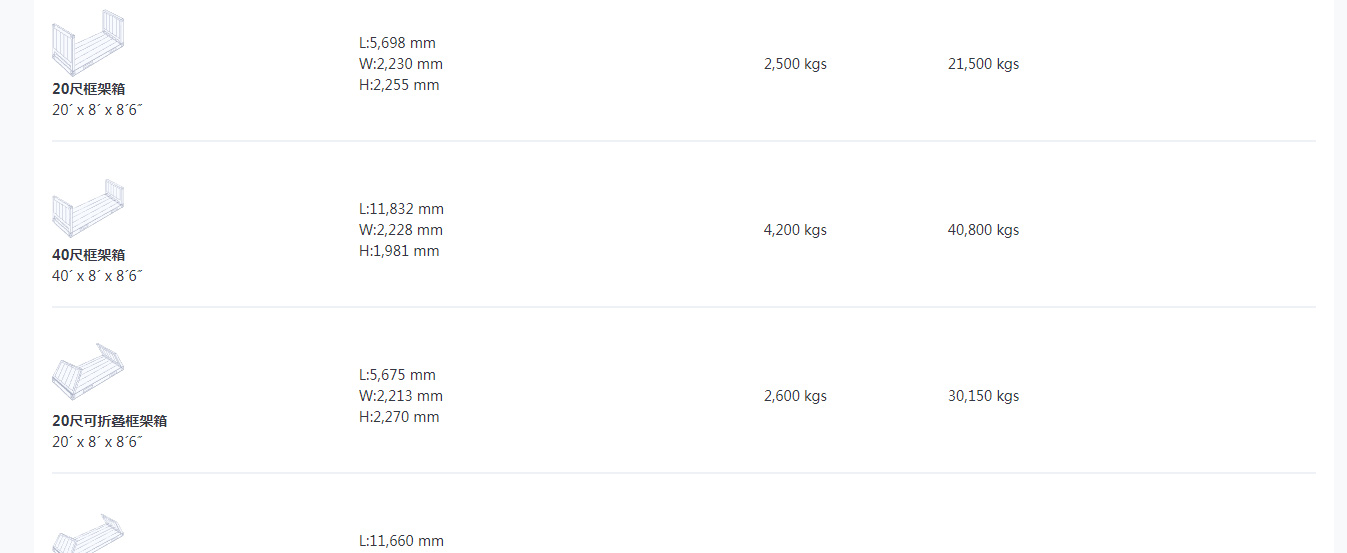Click the W:2,230 mm width value
1347x553 pixels.
pyautogui.click(x=401, y=64)
